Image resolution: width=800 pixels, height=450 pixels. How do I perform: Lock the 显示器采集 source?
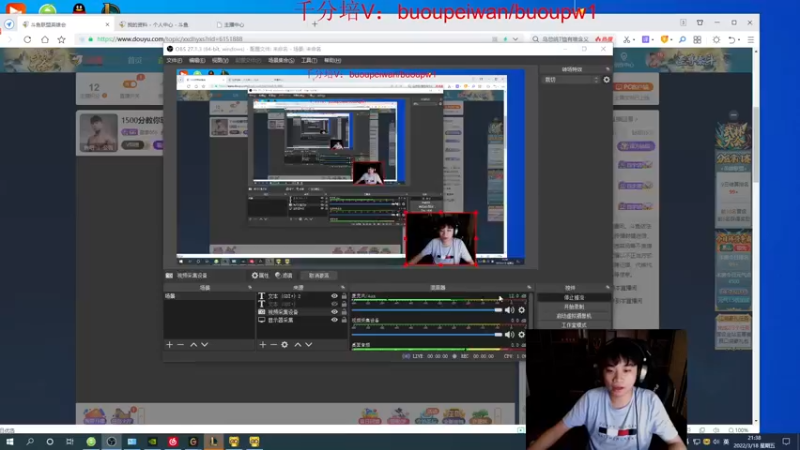(344, 320)
